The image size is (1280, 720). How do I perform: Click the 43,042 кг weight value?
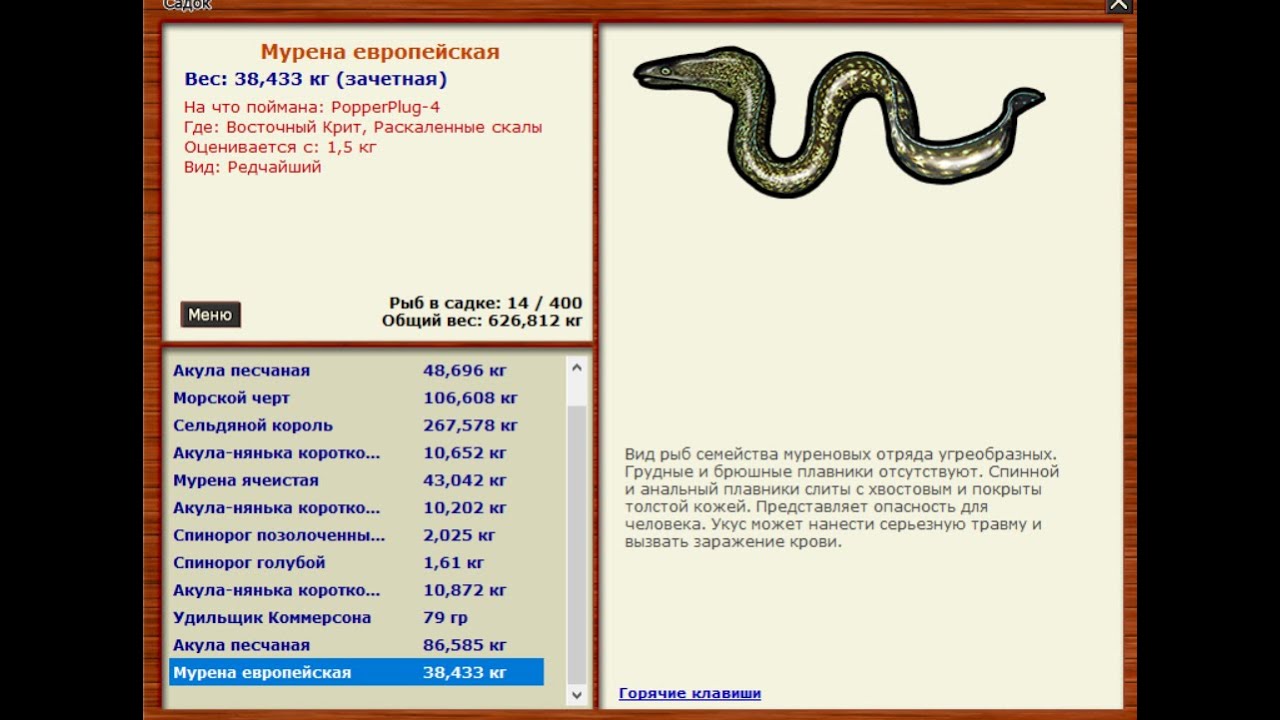click(x=465, y=480)
